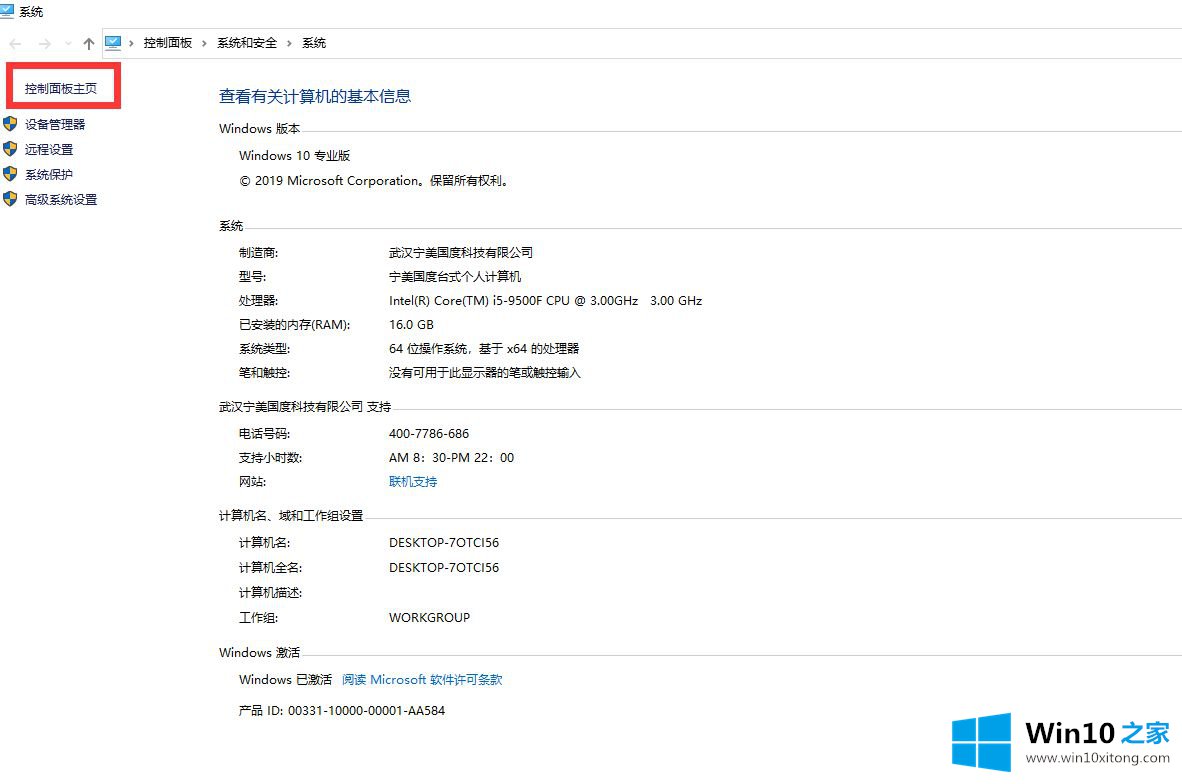Viewport: 1182px width, 784px height.
Task: Click product ID 00331-10000-00001-AA584
Action: pyautogui.click(x=342, y=710)
